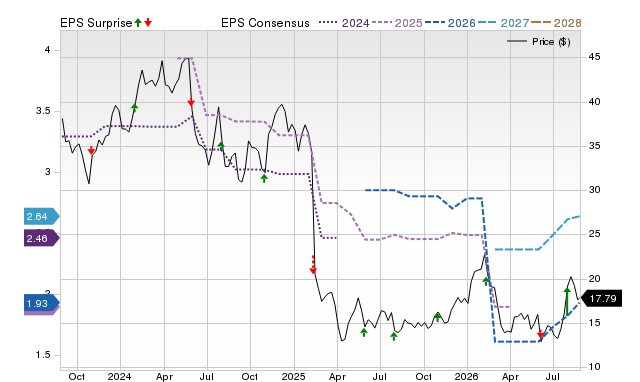Screen dimensions: 640x382
Task: Toggle the 2026 consensus series in the legend
Action: point(450,23)
